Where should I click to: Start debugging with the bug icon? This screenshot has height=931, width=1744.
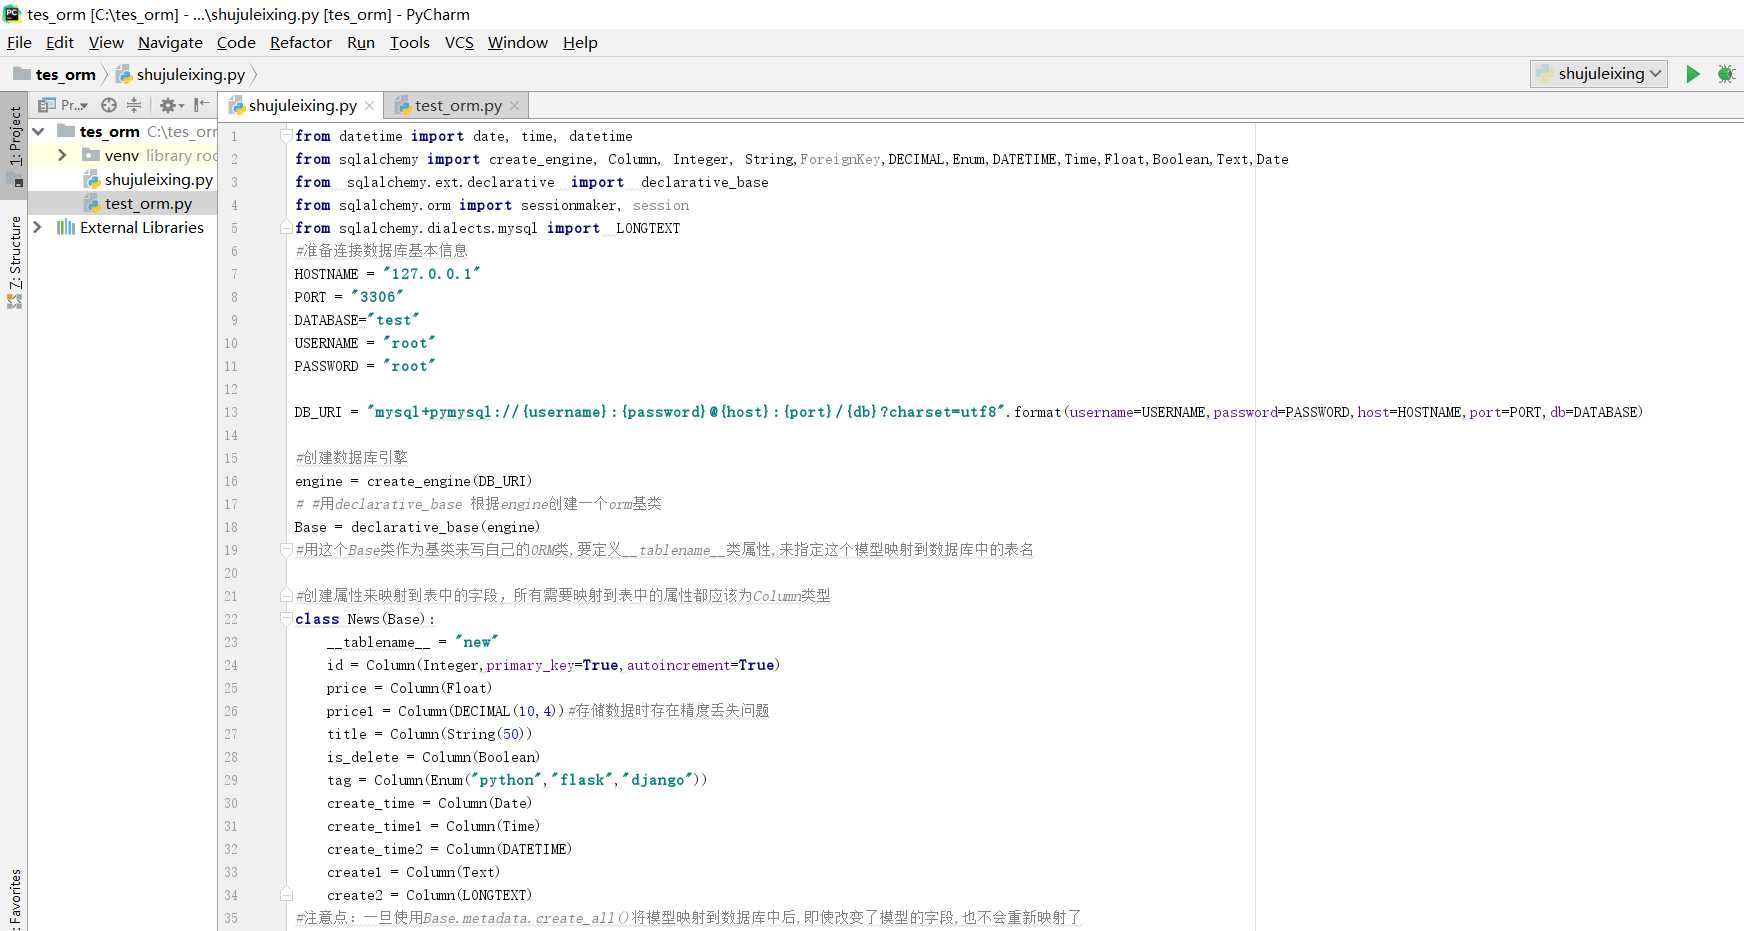1725,74
